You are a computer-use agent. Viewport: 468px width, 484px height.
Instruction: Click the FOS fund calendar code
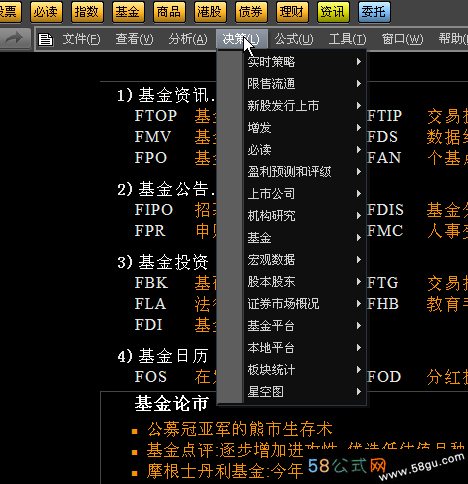pos(151,377)
